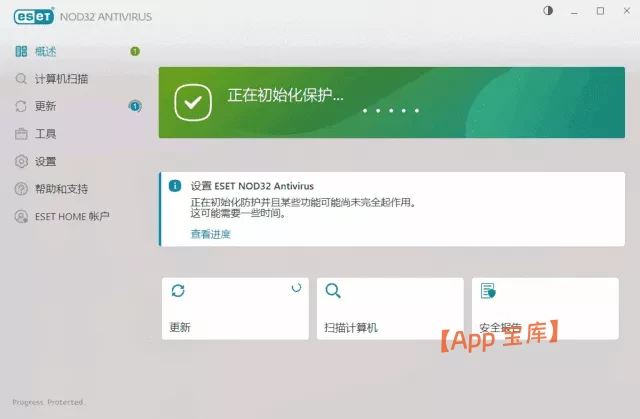Click the NOD32 ANTIVIRUS title text
Viewport: 640px width, 419px height.
[106, 17]
